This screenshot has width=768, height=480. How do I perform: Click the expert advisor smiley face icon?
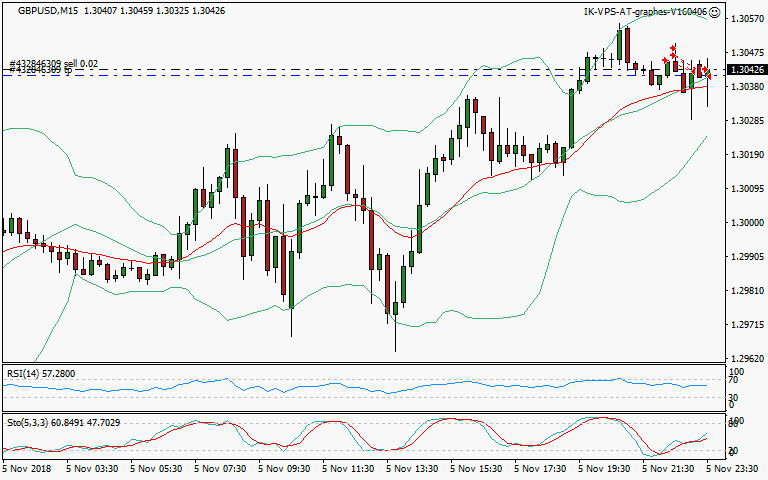click(x=715, y=13)
